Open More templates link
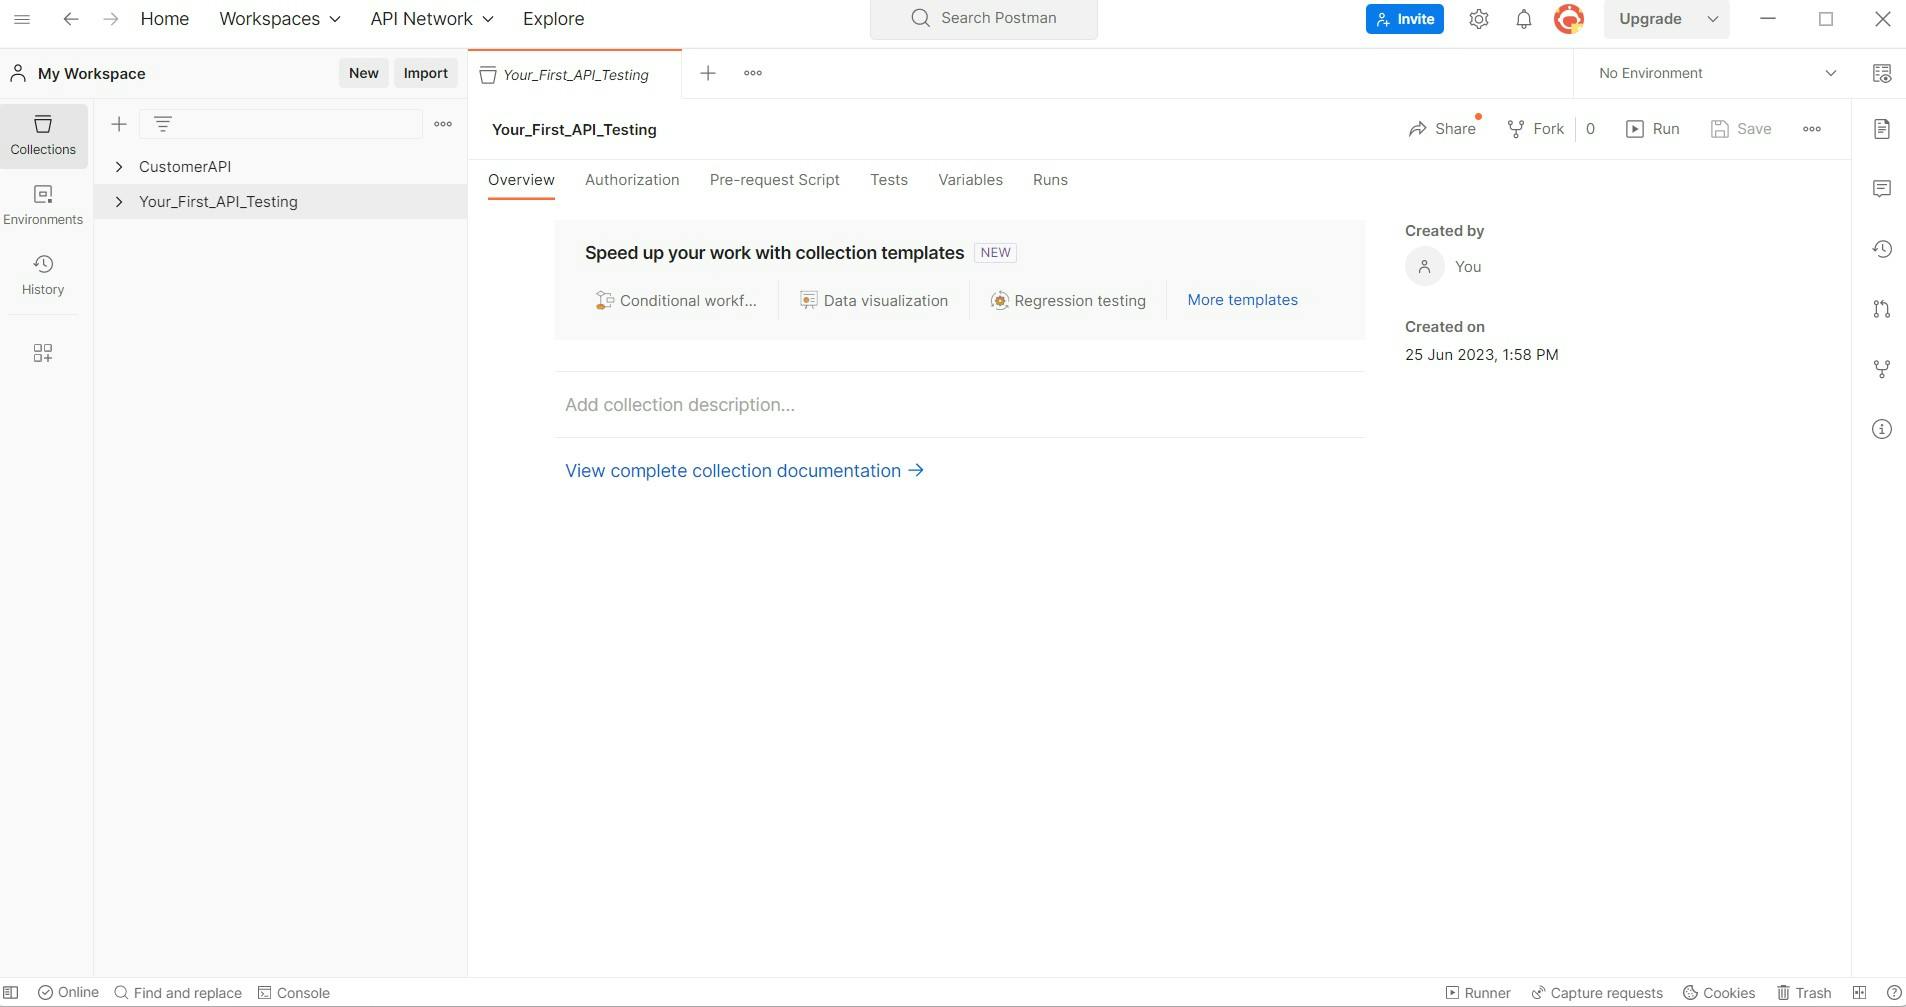Viewport: 1906px width, 1007px height. 1242,300
